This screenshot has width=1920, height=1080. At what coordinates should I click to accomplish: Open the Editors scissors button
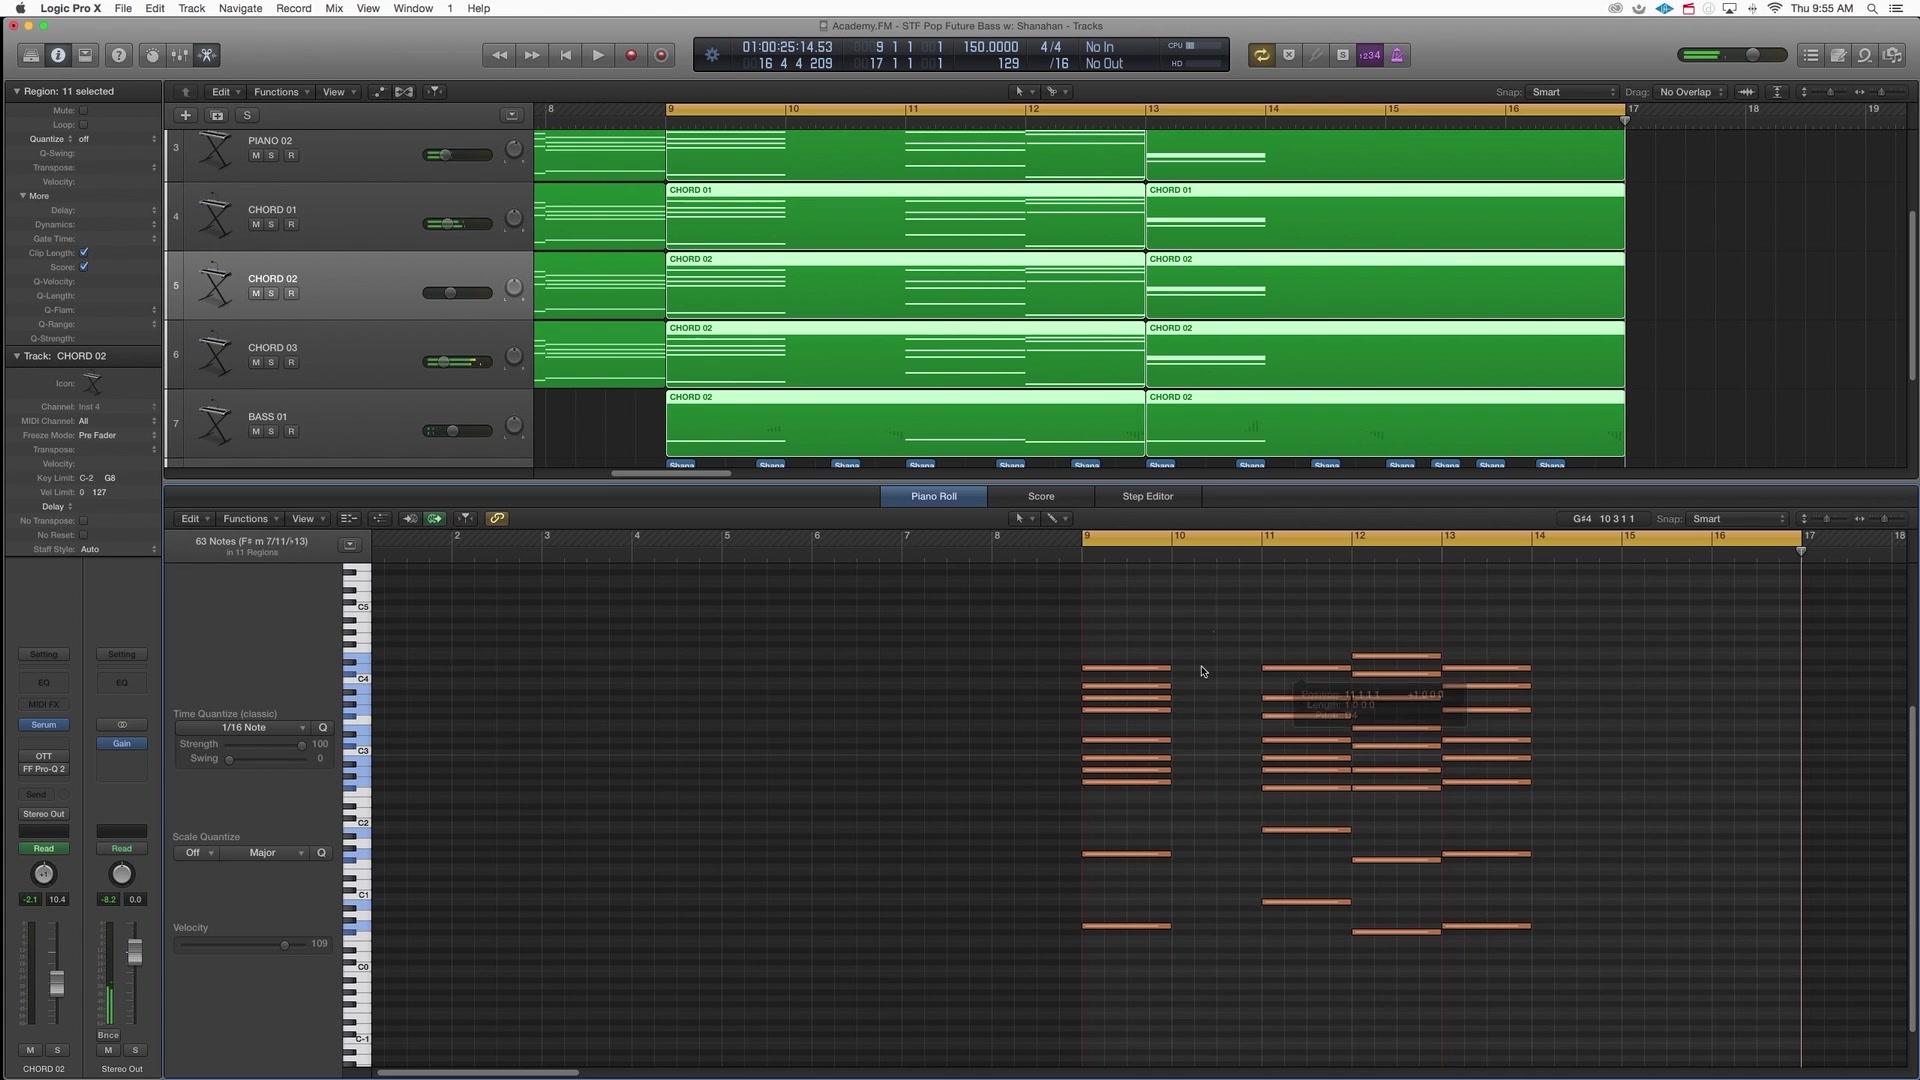(207, 55)
